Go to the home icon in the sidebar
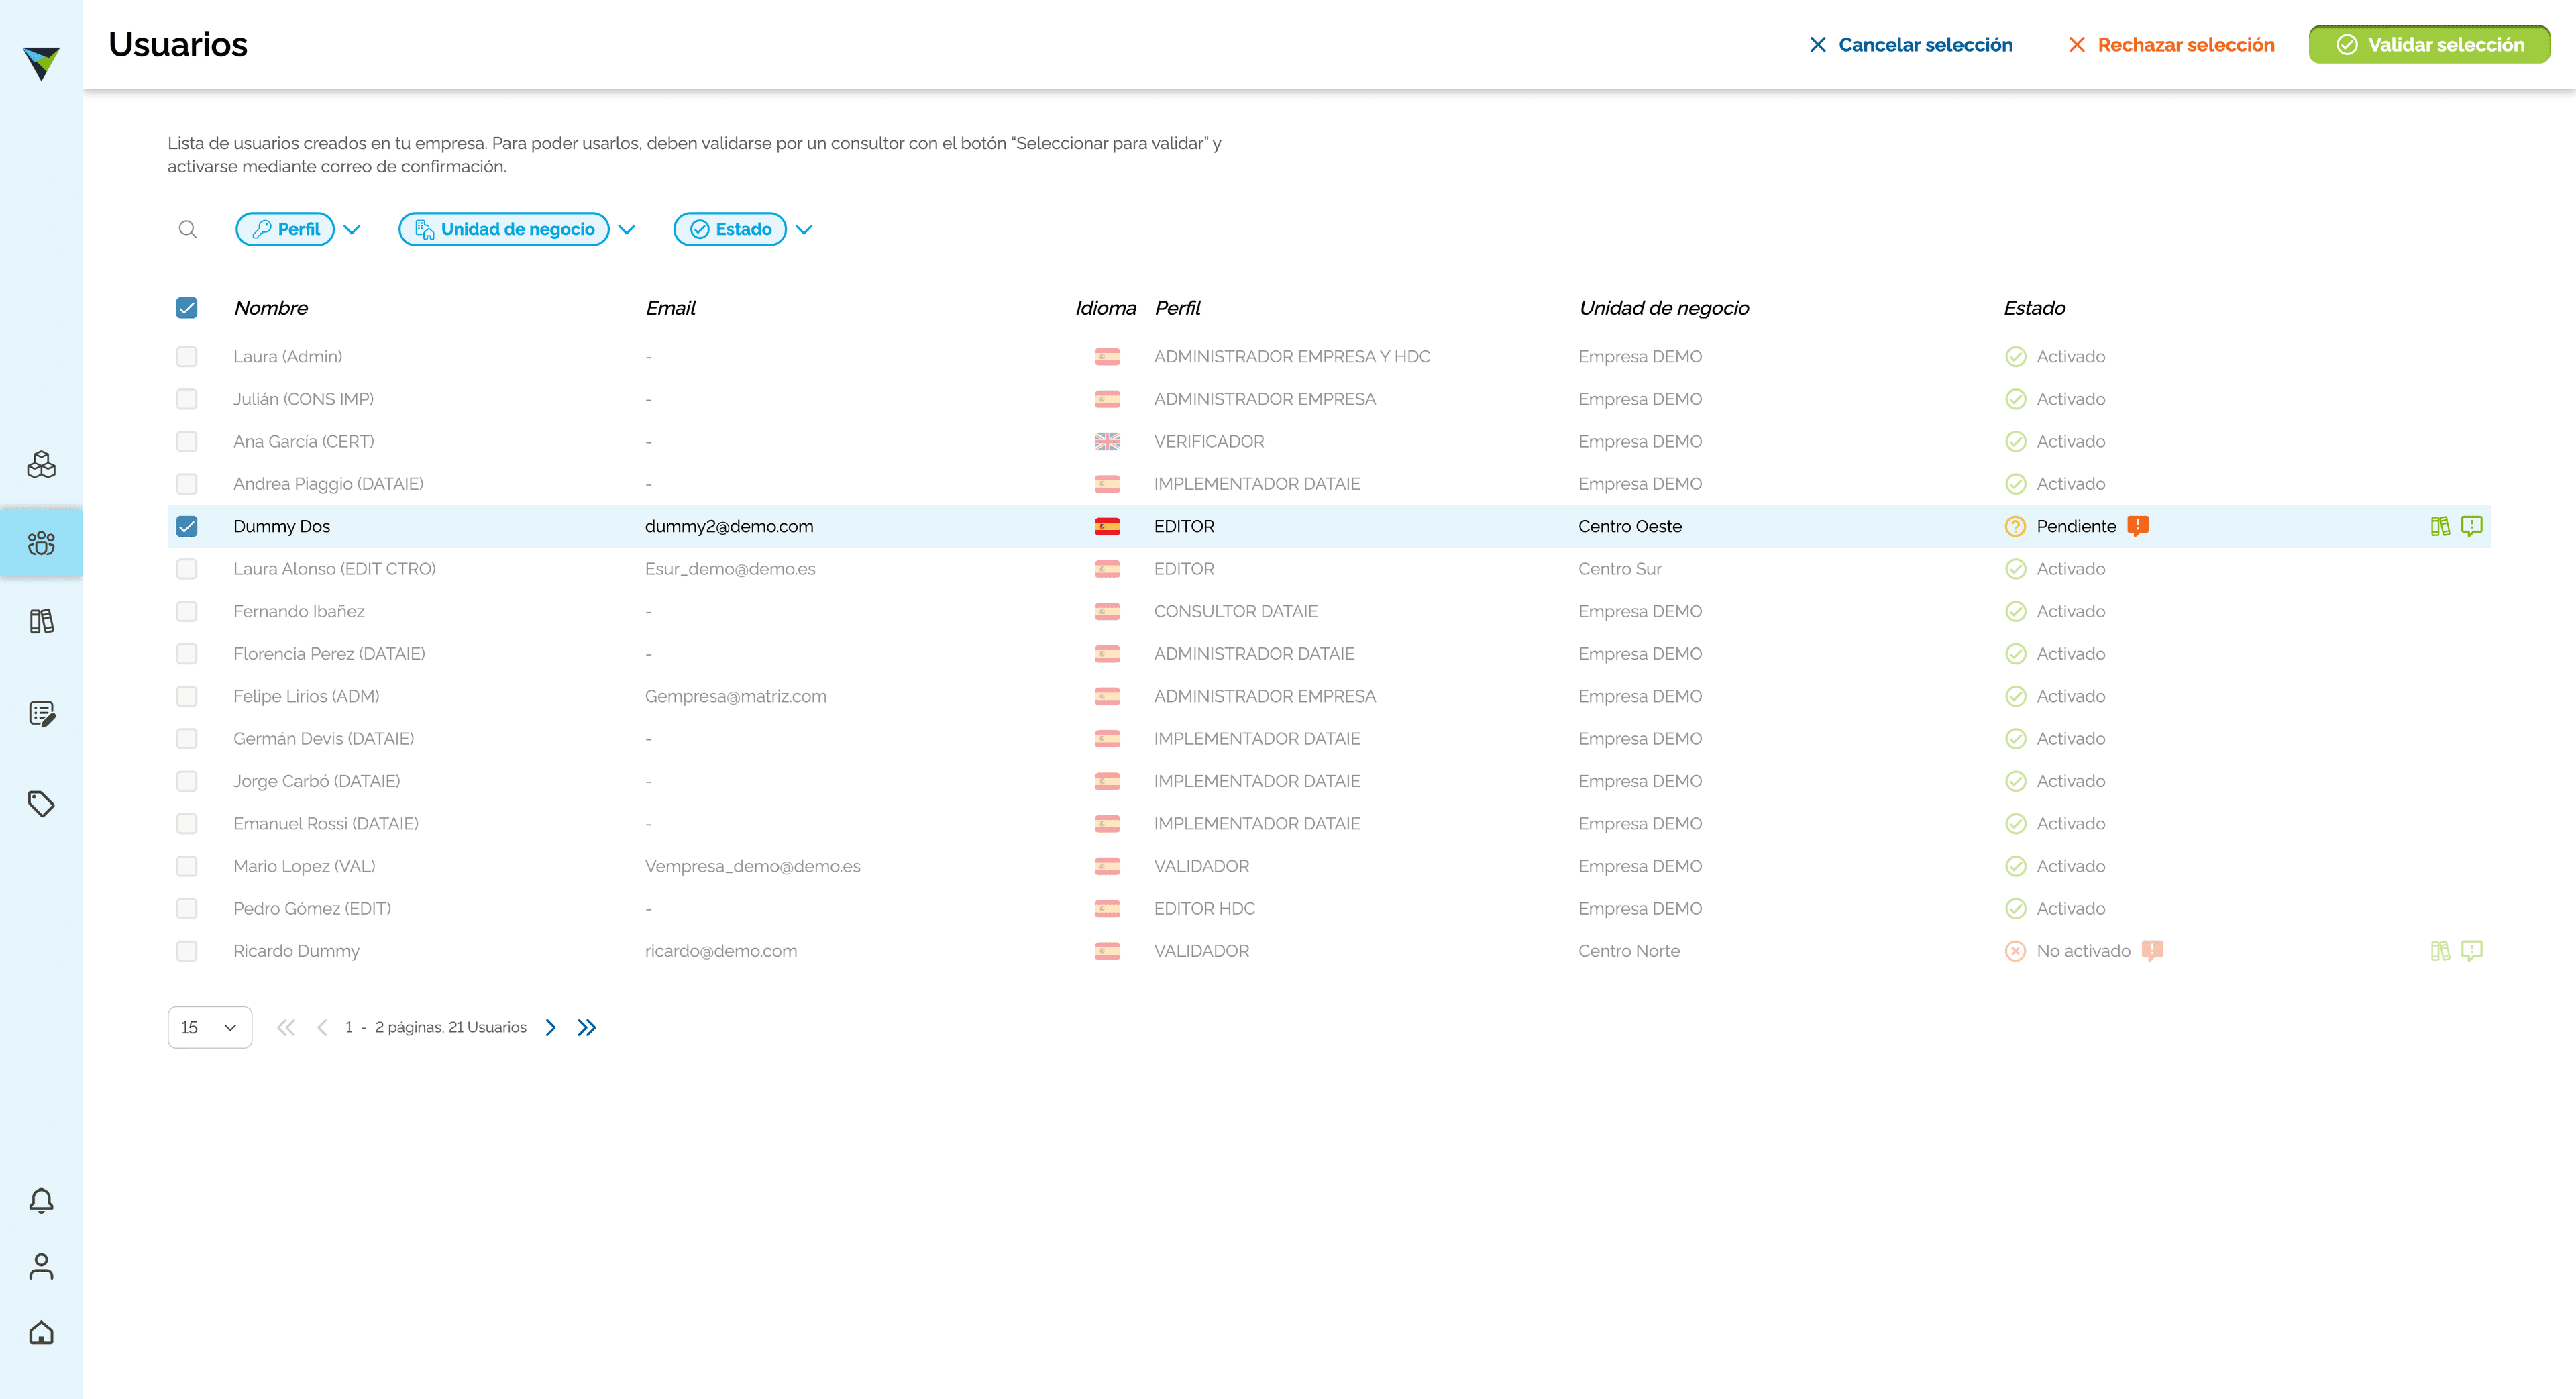The width and height of the screenshot is (2576, 1399). 41,1332
